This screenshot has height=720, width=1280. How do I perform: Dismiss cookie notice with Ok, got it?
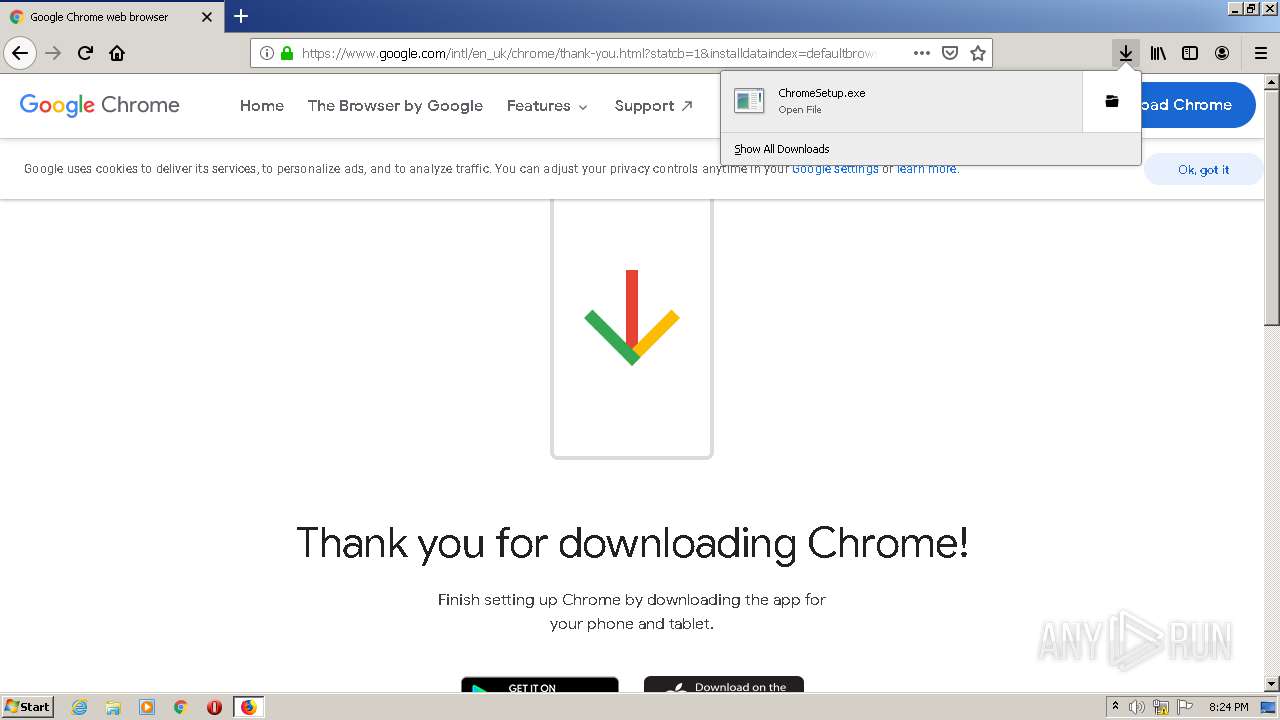point(1203,170)
